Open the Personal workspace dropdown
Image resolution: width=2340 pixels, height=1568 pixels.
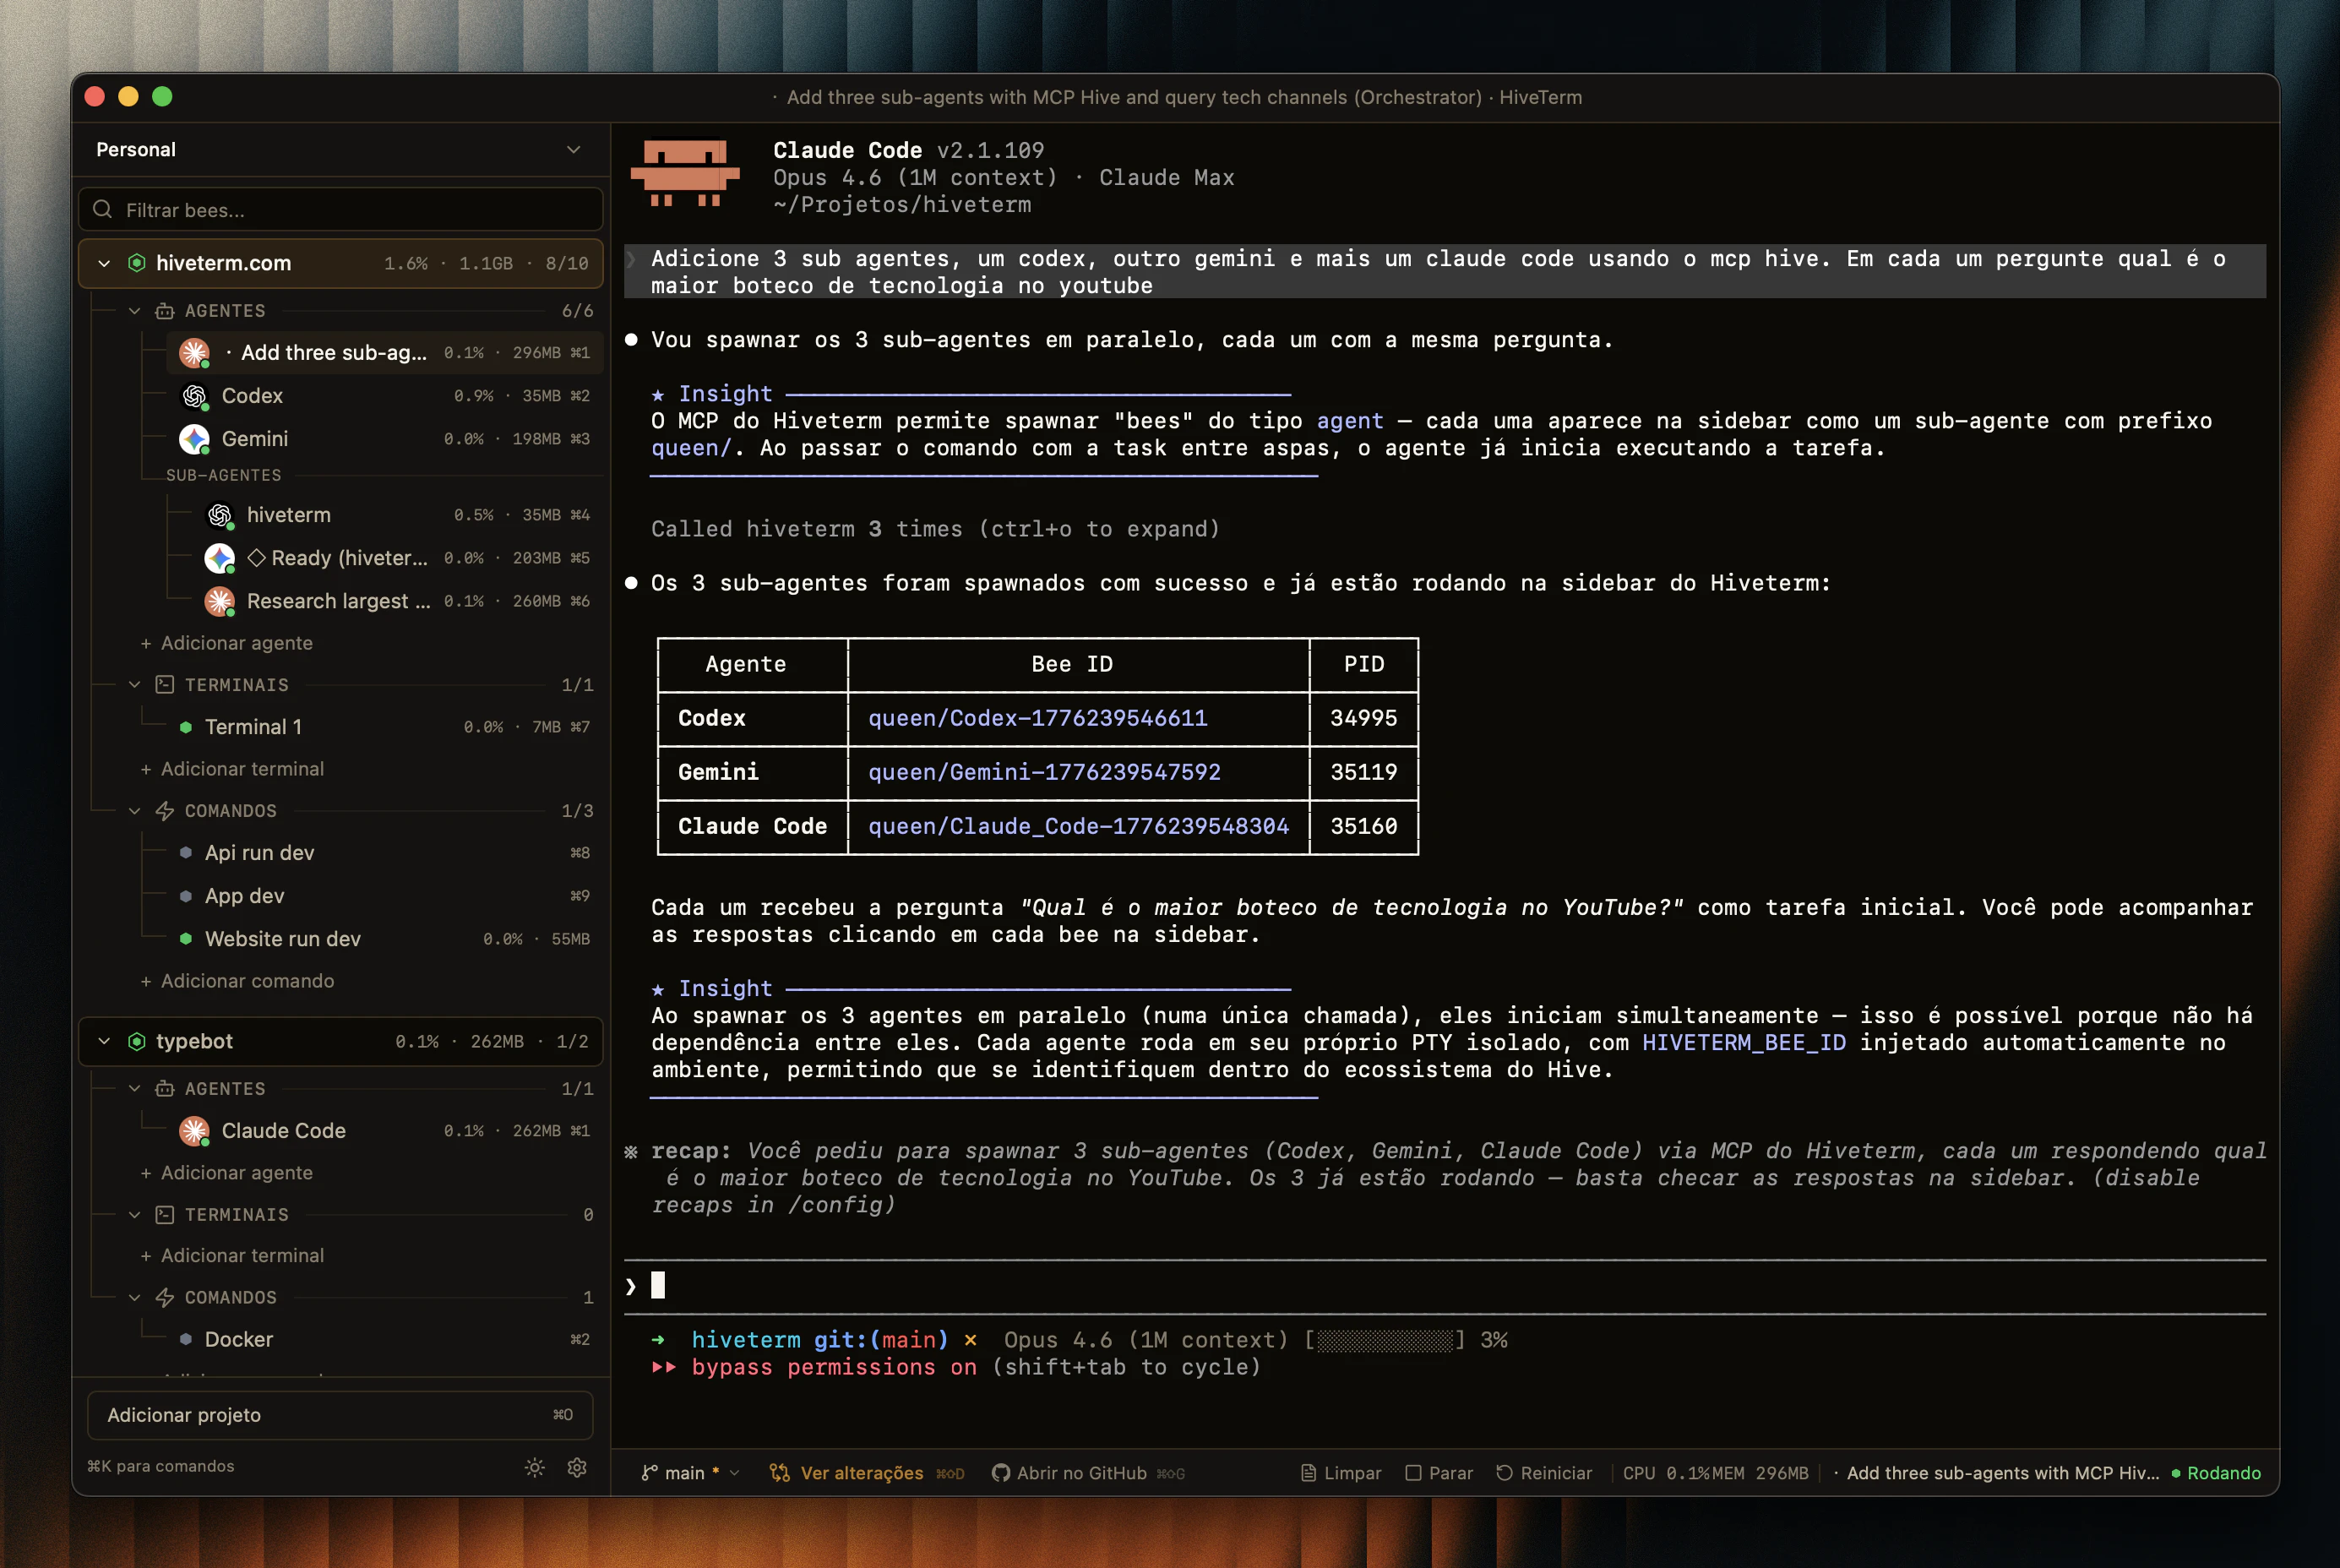pyautogui.click(x=573, y=149)
